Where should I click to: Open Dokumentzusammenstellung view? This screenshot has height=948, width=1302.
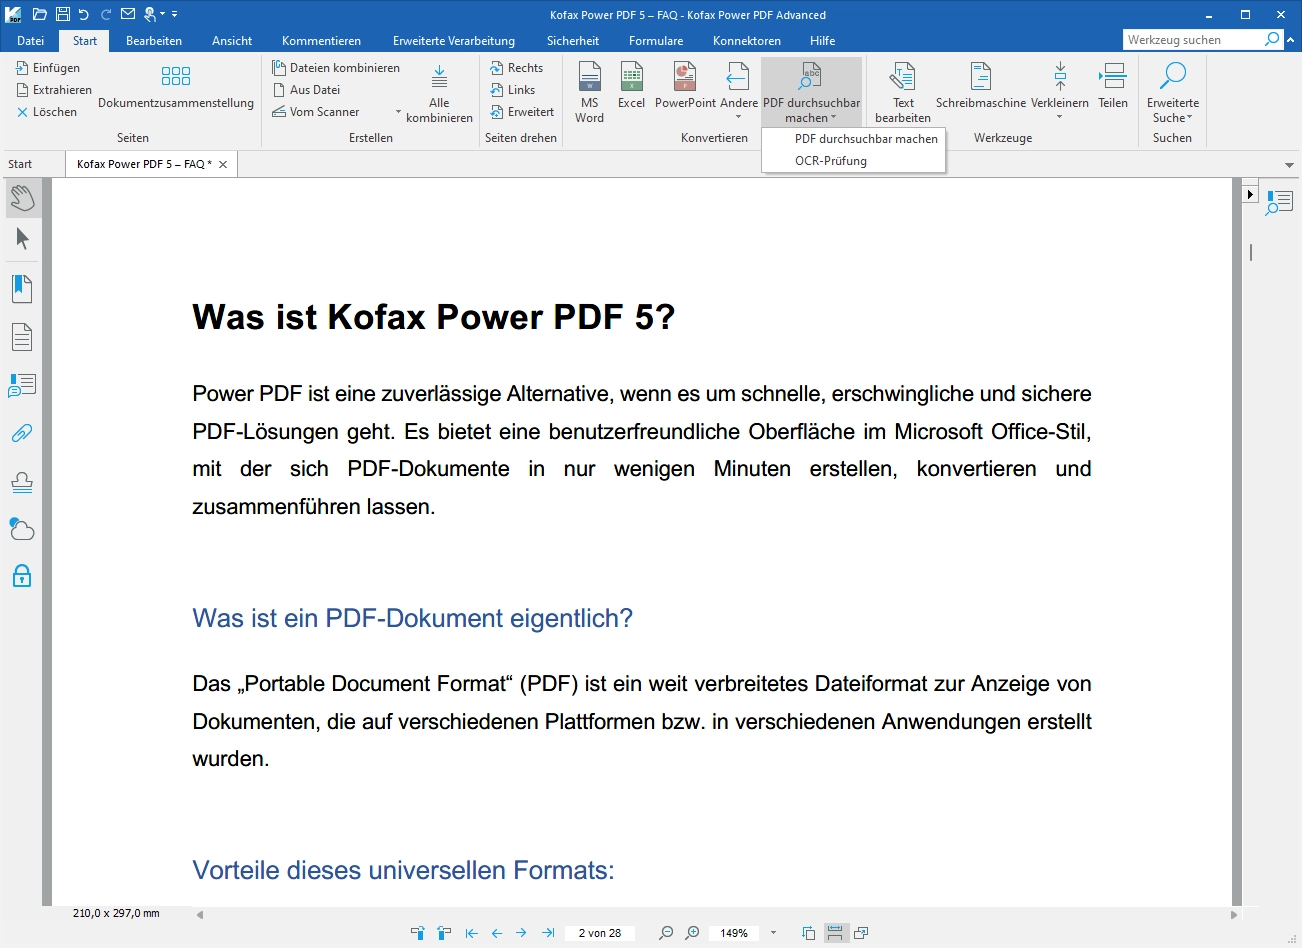coord(176,86)
